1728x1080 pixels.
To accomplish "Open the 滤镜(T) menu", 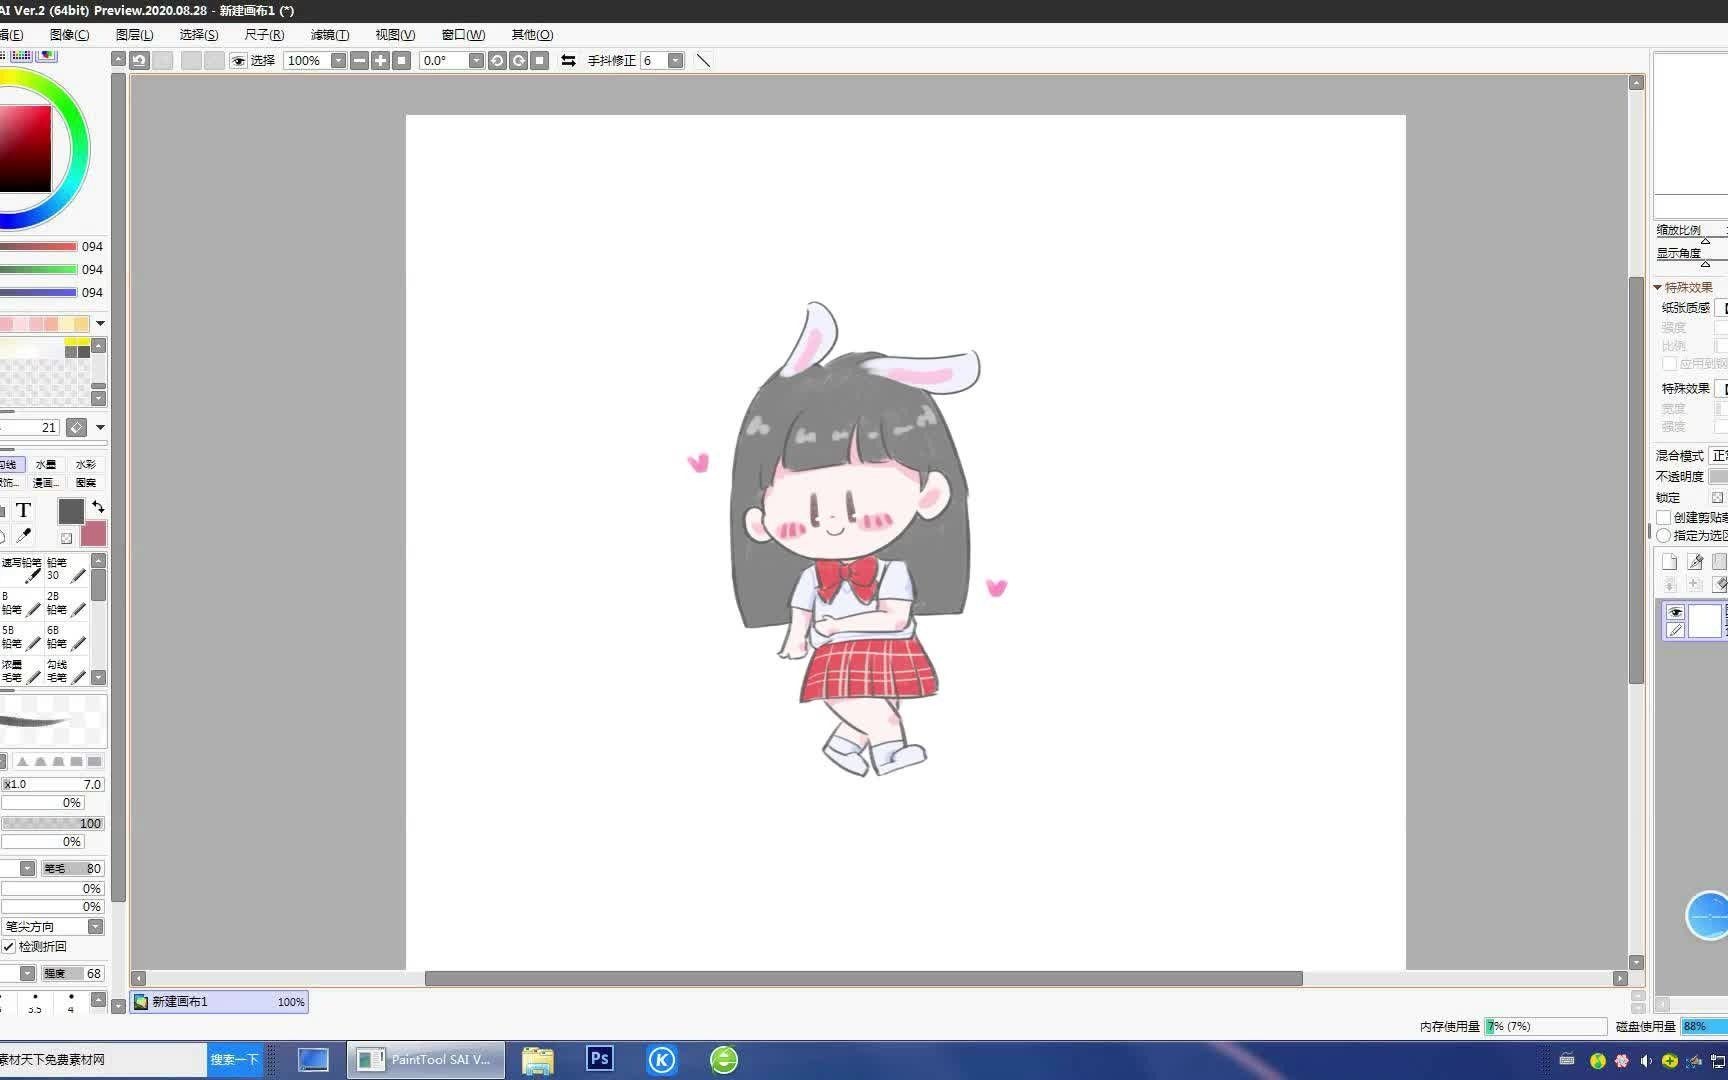I will 330,34.
